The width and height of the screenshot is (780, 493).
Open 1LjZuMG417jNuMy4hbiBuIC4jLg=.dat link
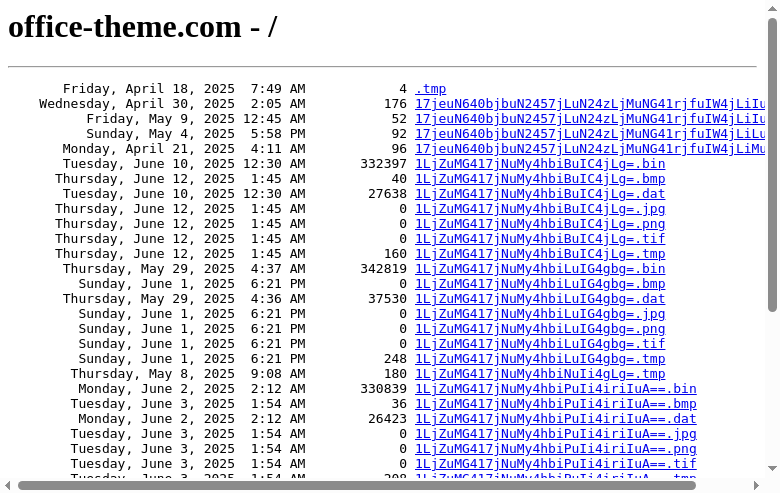pyautogui.click(x=540, y=194)
